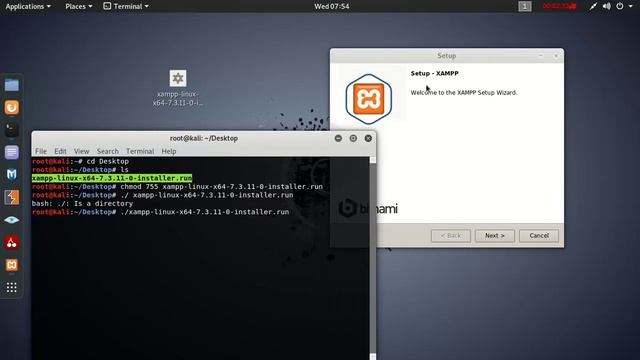Open the Edit menu in terminal
The height and width of the screenshot is (360, 640).
point(60,151)
